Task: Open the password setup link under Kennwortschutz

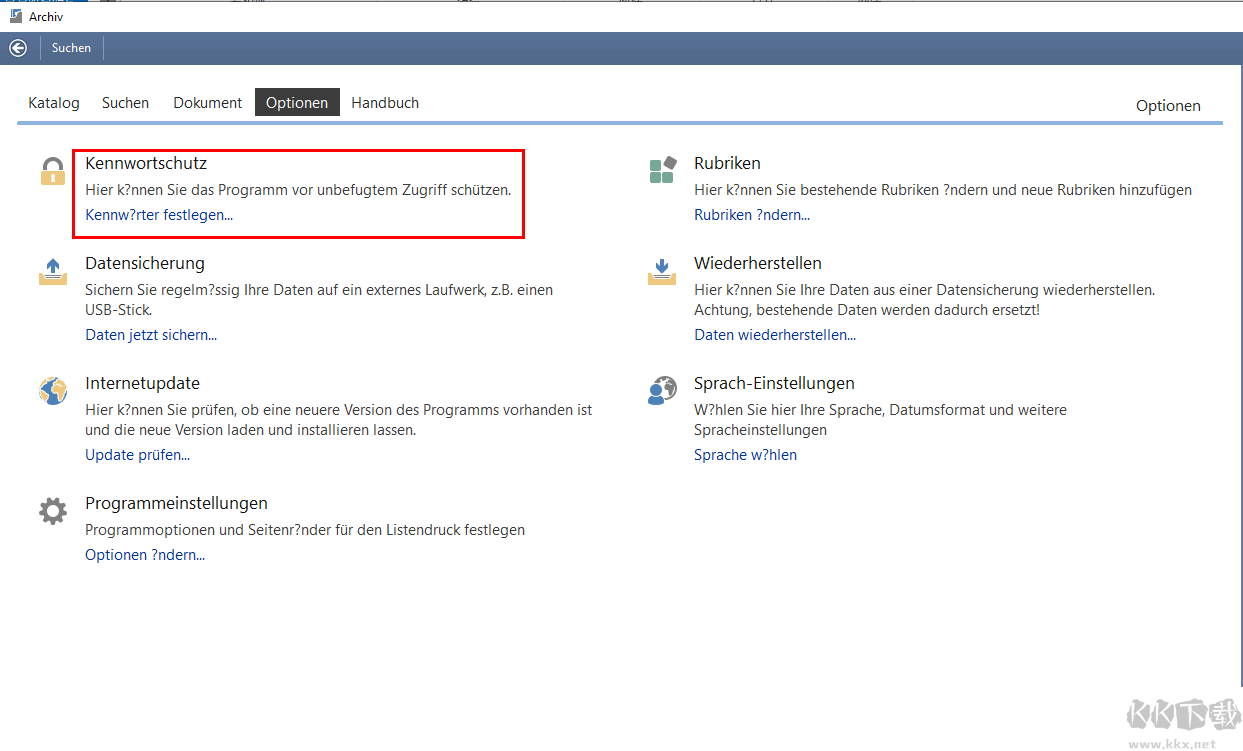Action: (x=159, y=215)
